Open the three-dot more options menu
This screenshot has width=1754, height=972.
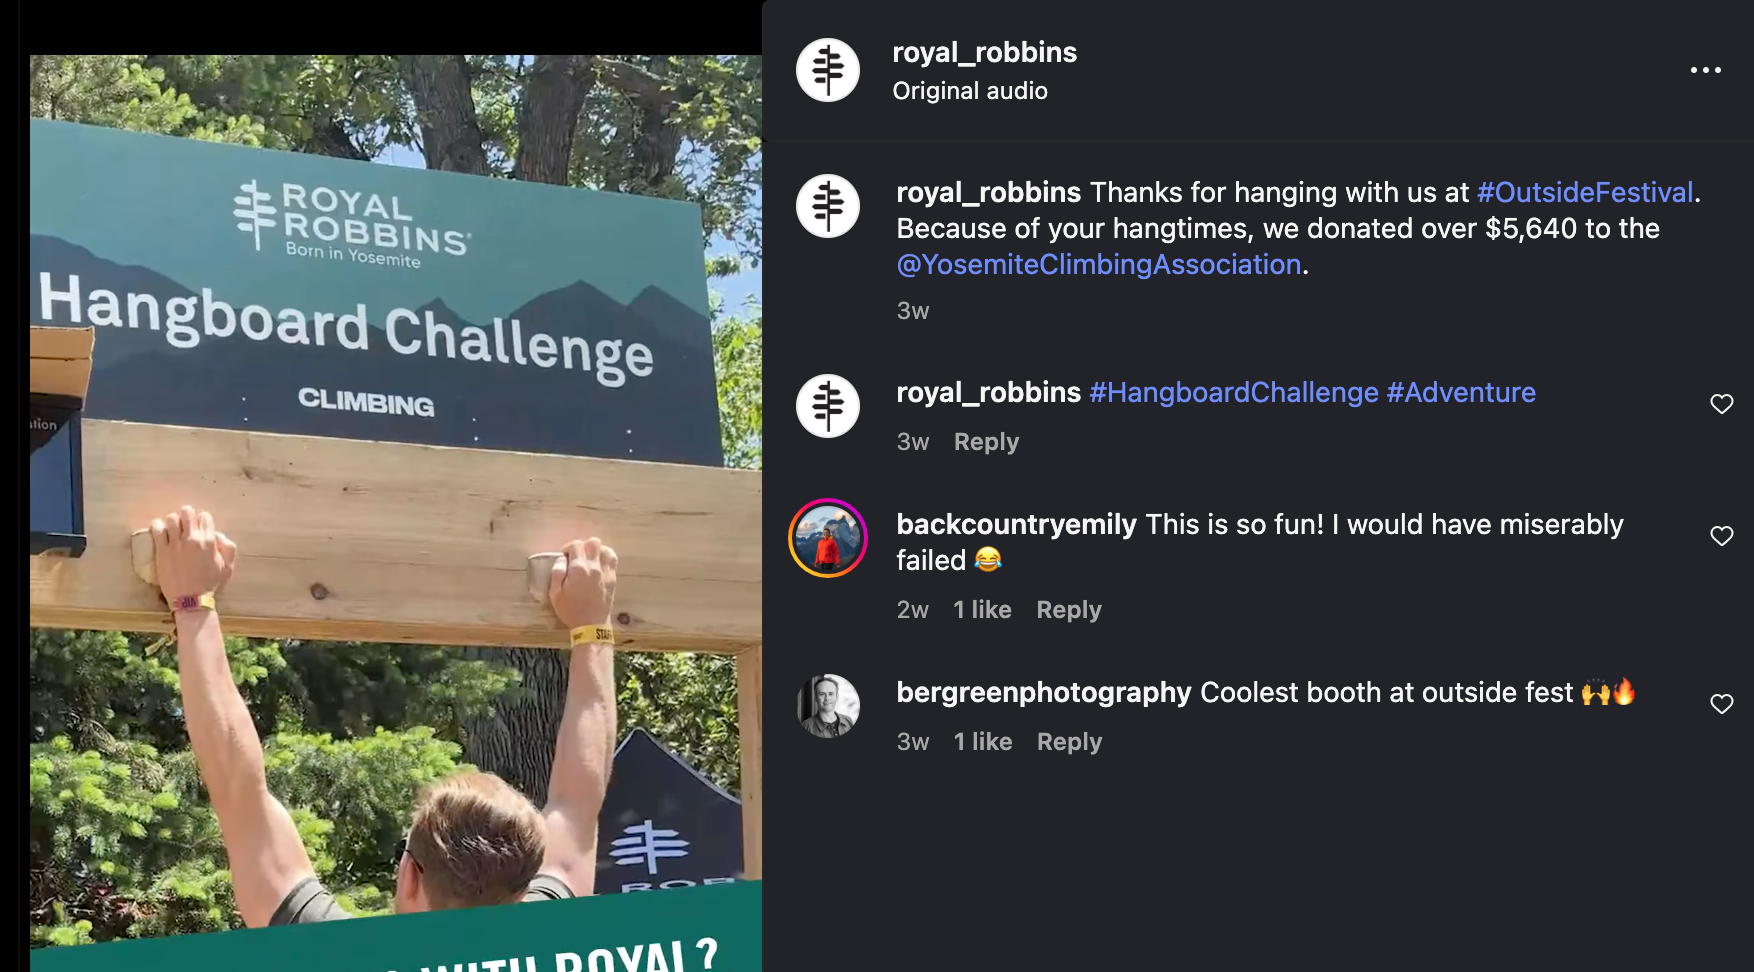click(x=1705, y=70)
